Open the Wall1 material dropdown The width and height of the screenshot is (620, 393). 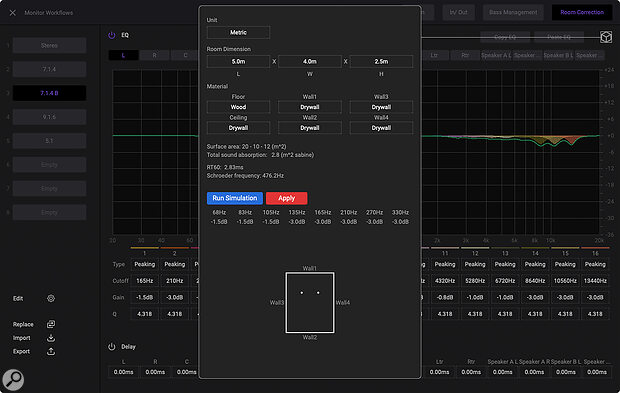point(310,107)
